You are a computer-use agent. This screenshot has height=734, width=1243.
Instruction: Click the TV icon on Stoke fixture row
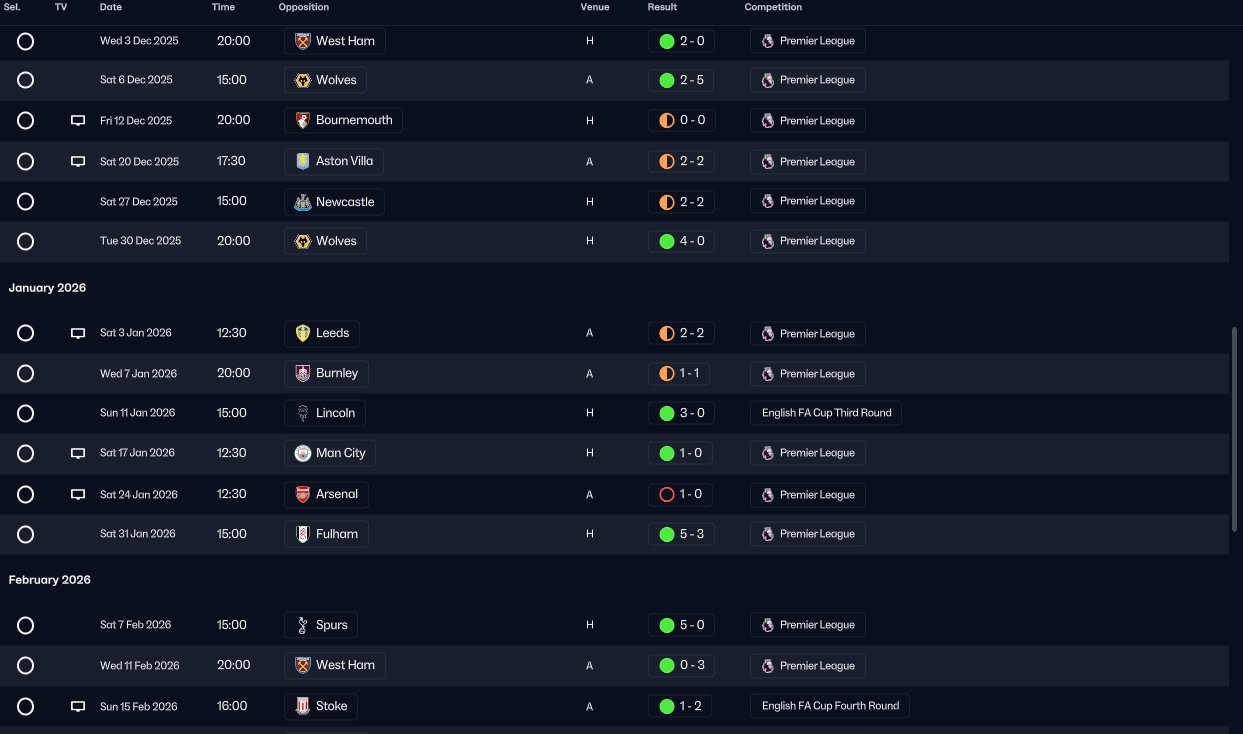pyautogui.click(x=78, y=706)
